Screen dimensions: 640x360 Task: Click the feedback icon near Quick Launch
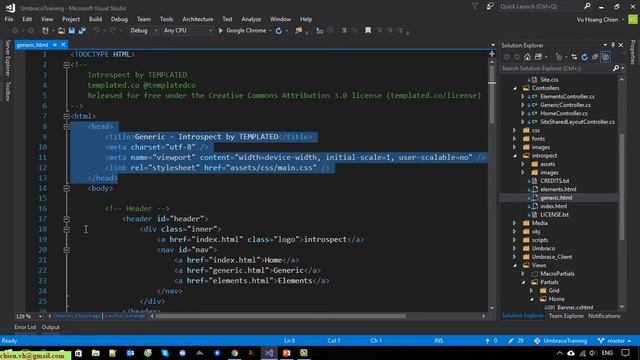pos(490,6)
